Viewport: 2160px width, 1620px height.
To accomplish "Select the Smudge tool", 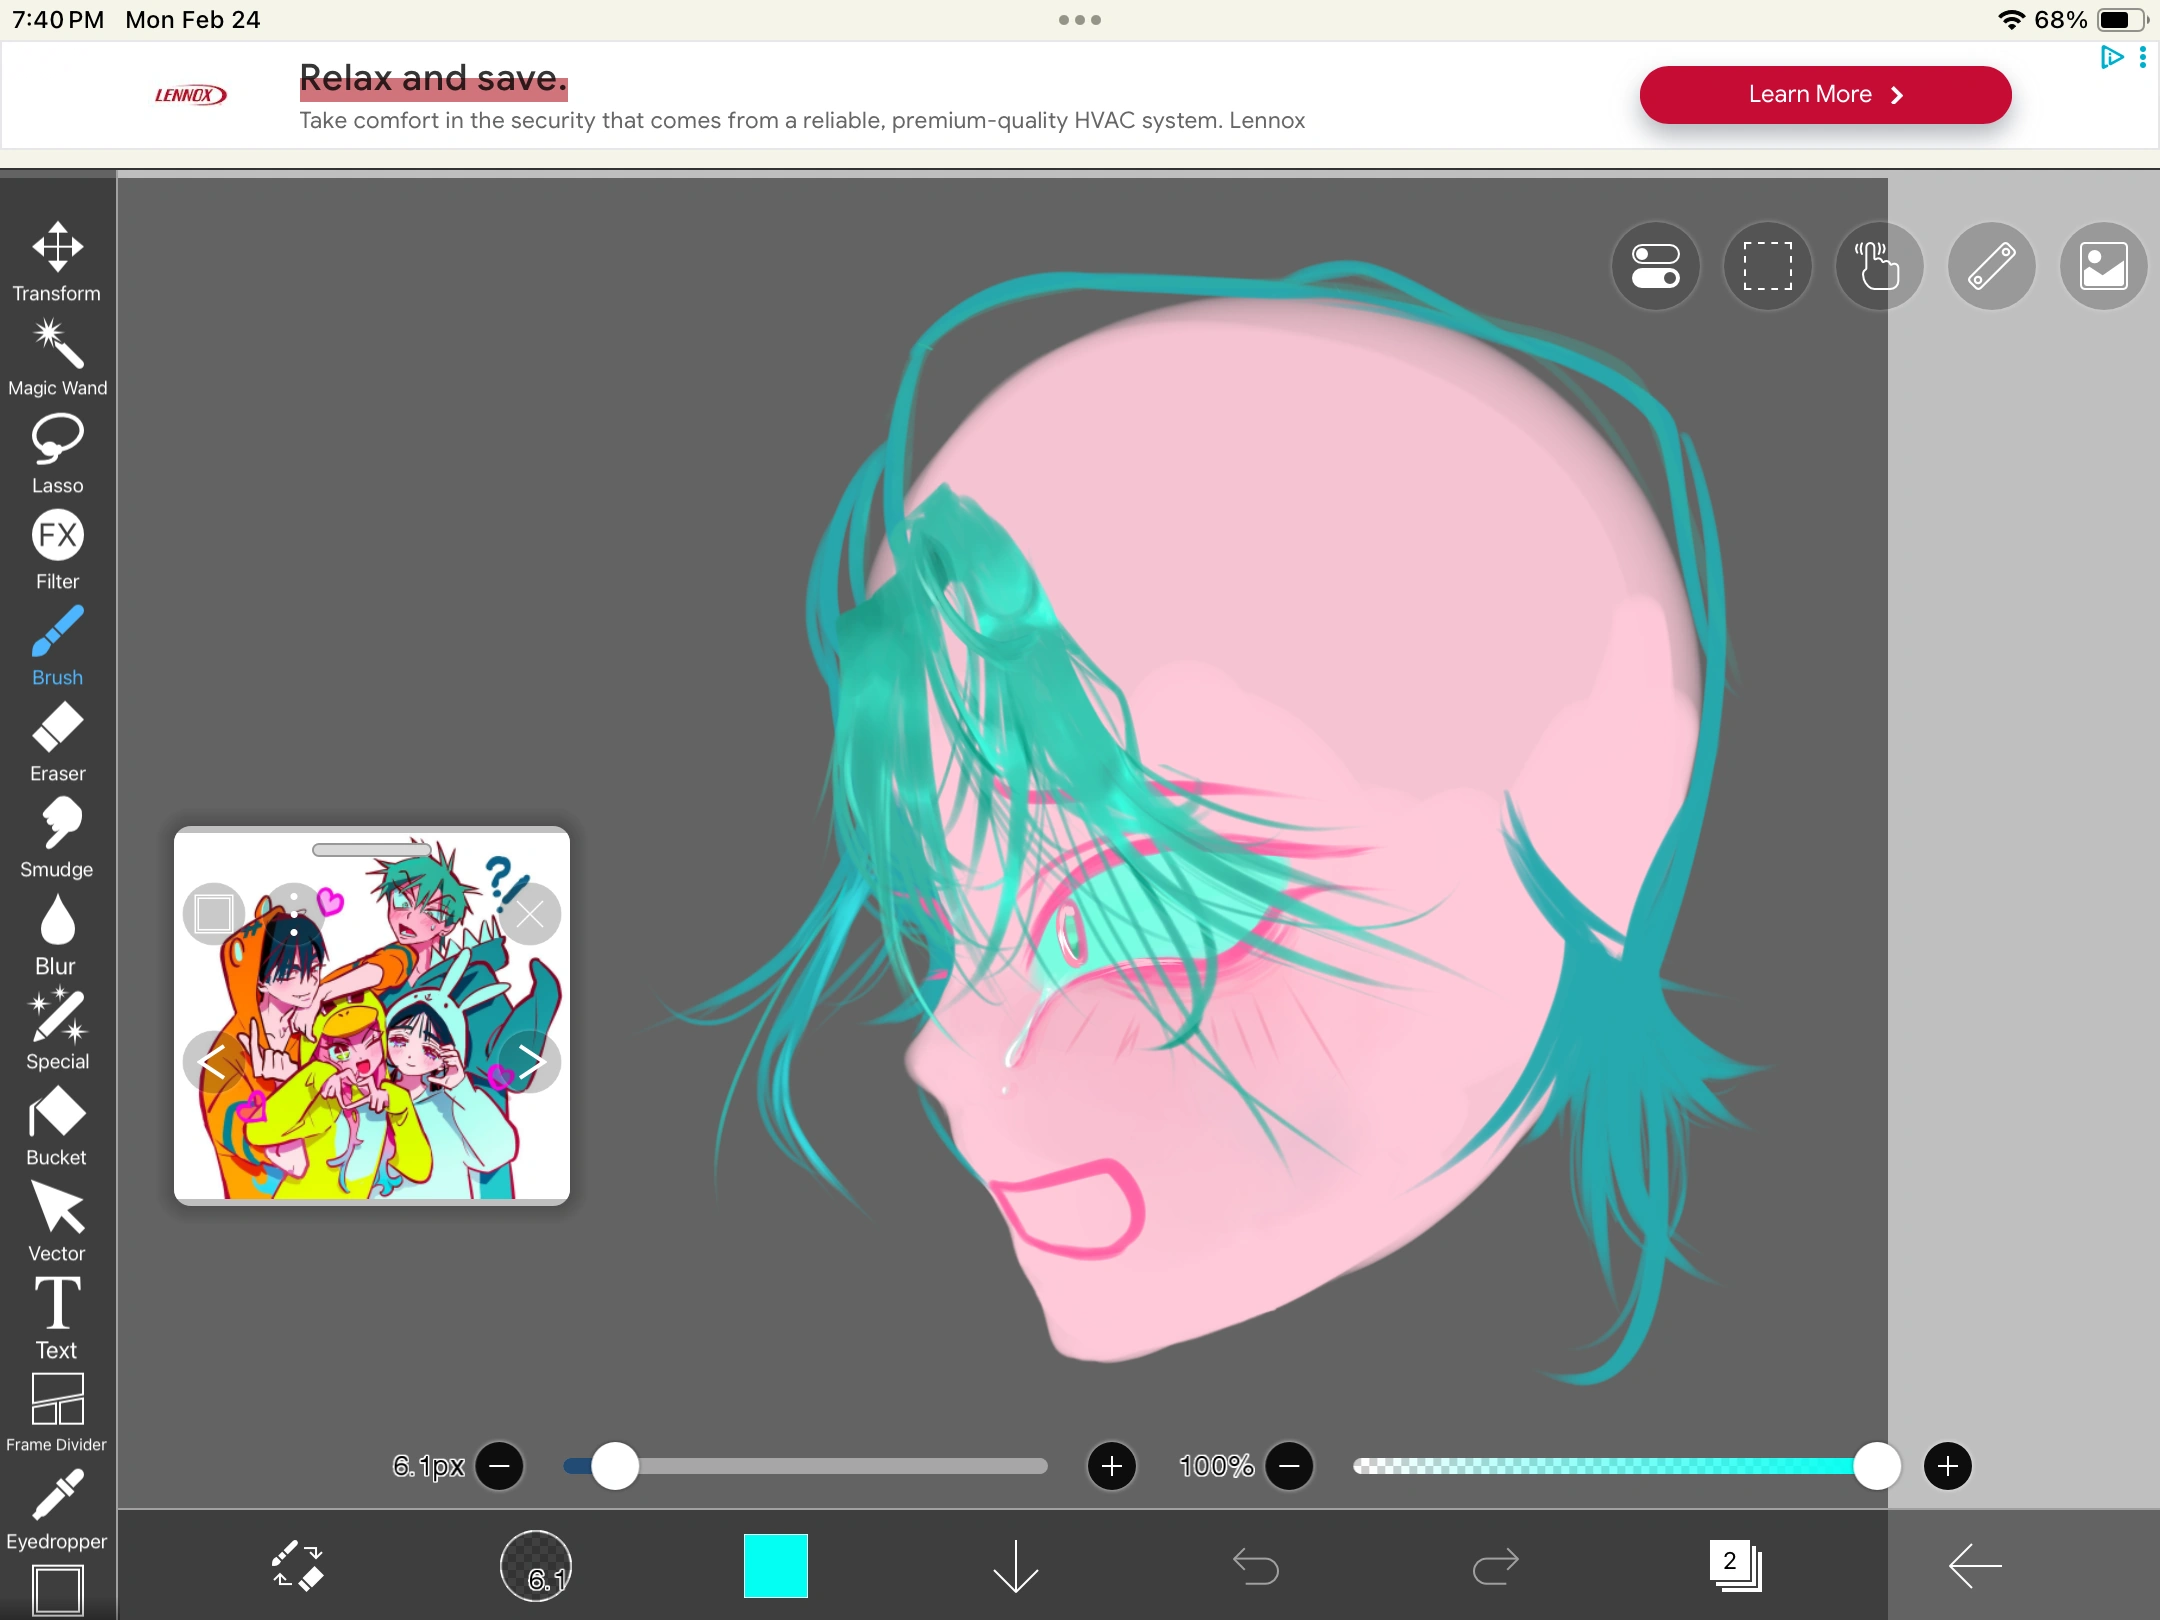I will coord(57,827).
